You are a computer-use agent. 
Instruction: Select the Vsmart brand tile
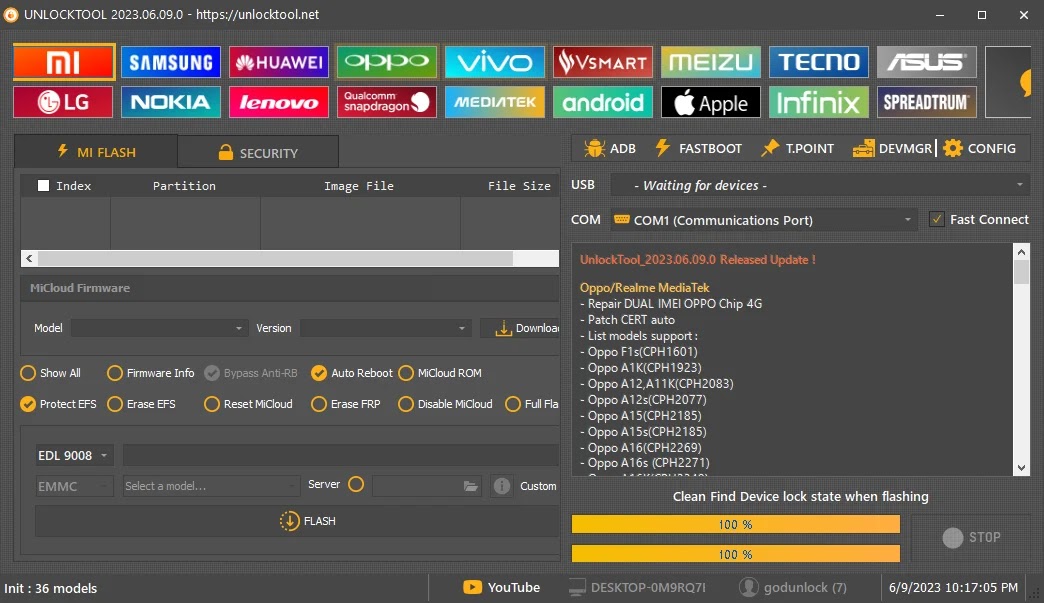(603, 63)
